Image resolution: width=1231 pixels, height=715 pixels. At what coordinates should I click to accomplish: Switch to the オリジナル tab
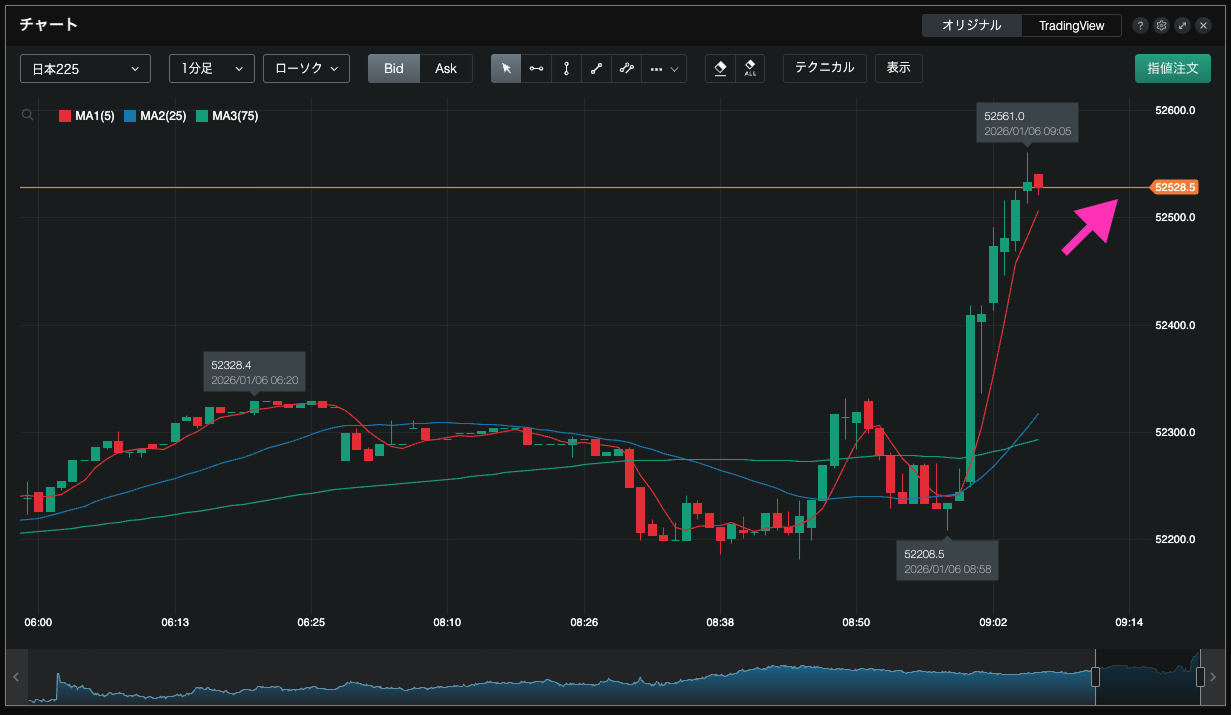click(x=971, y=25)
